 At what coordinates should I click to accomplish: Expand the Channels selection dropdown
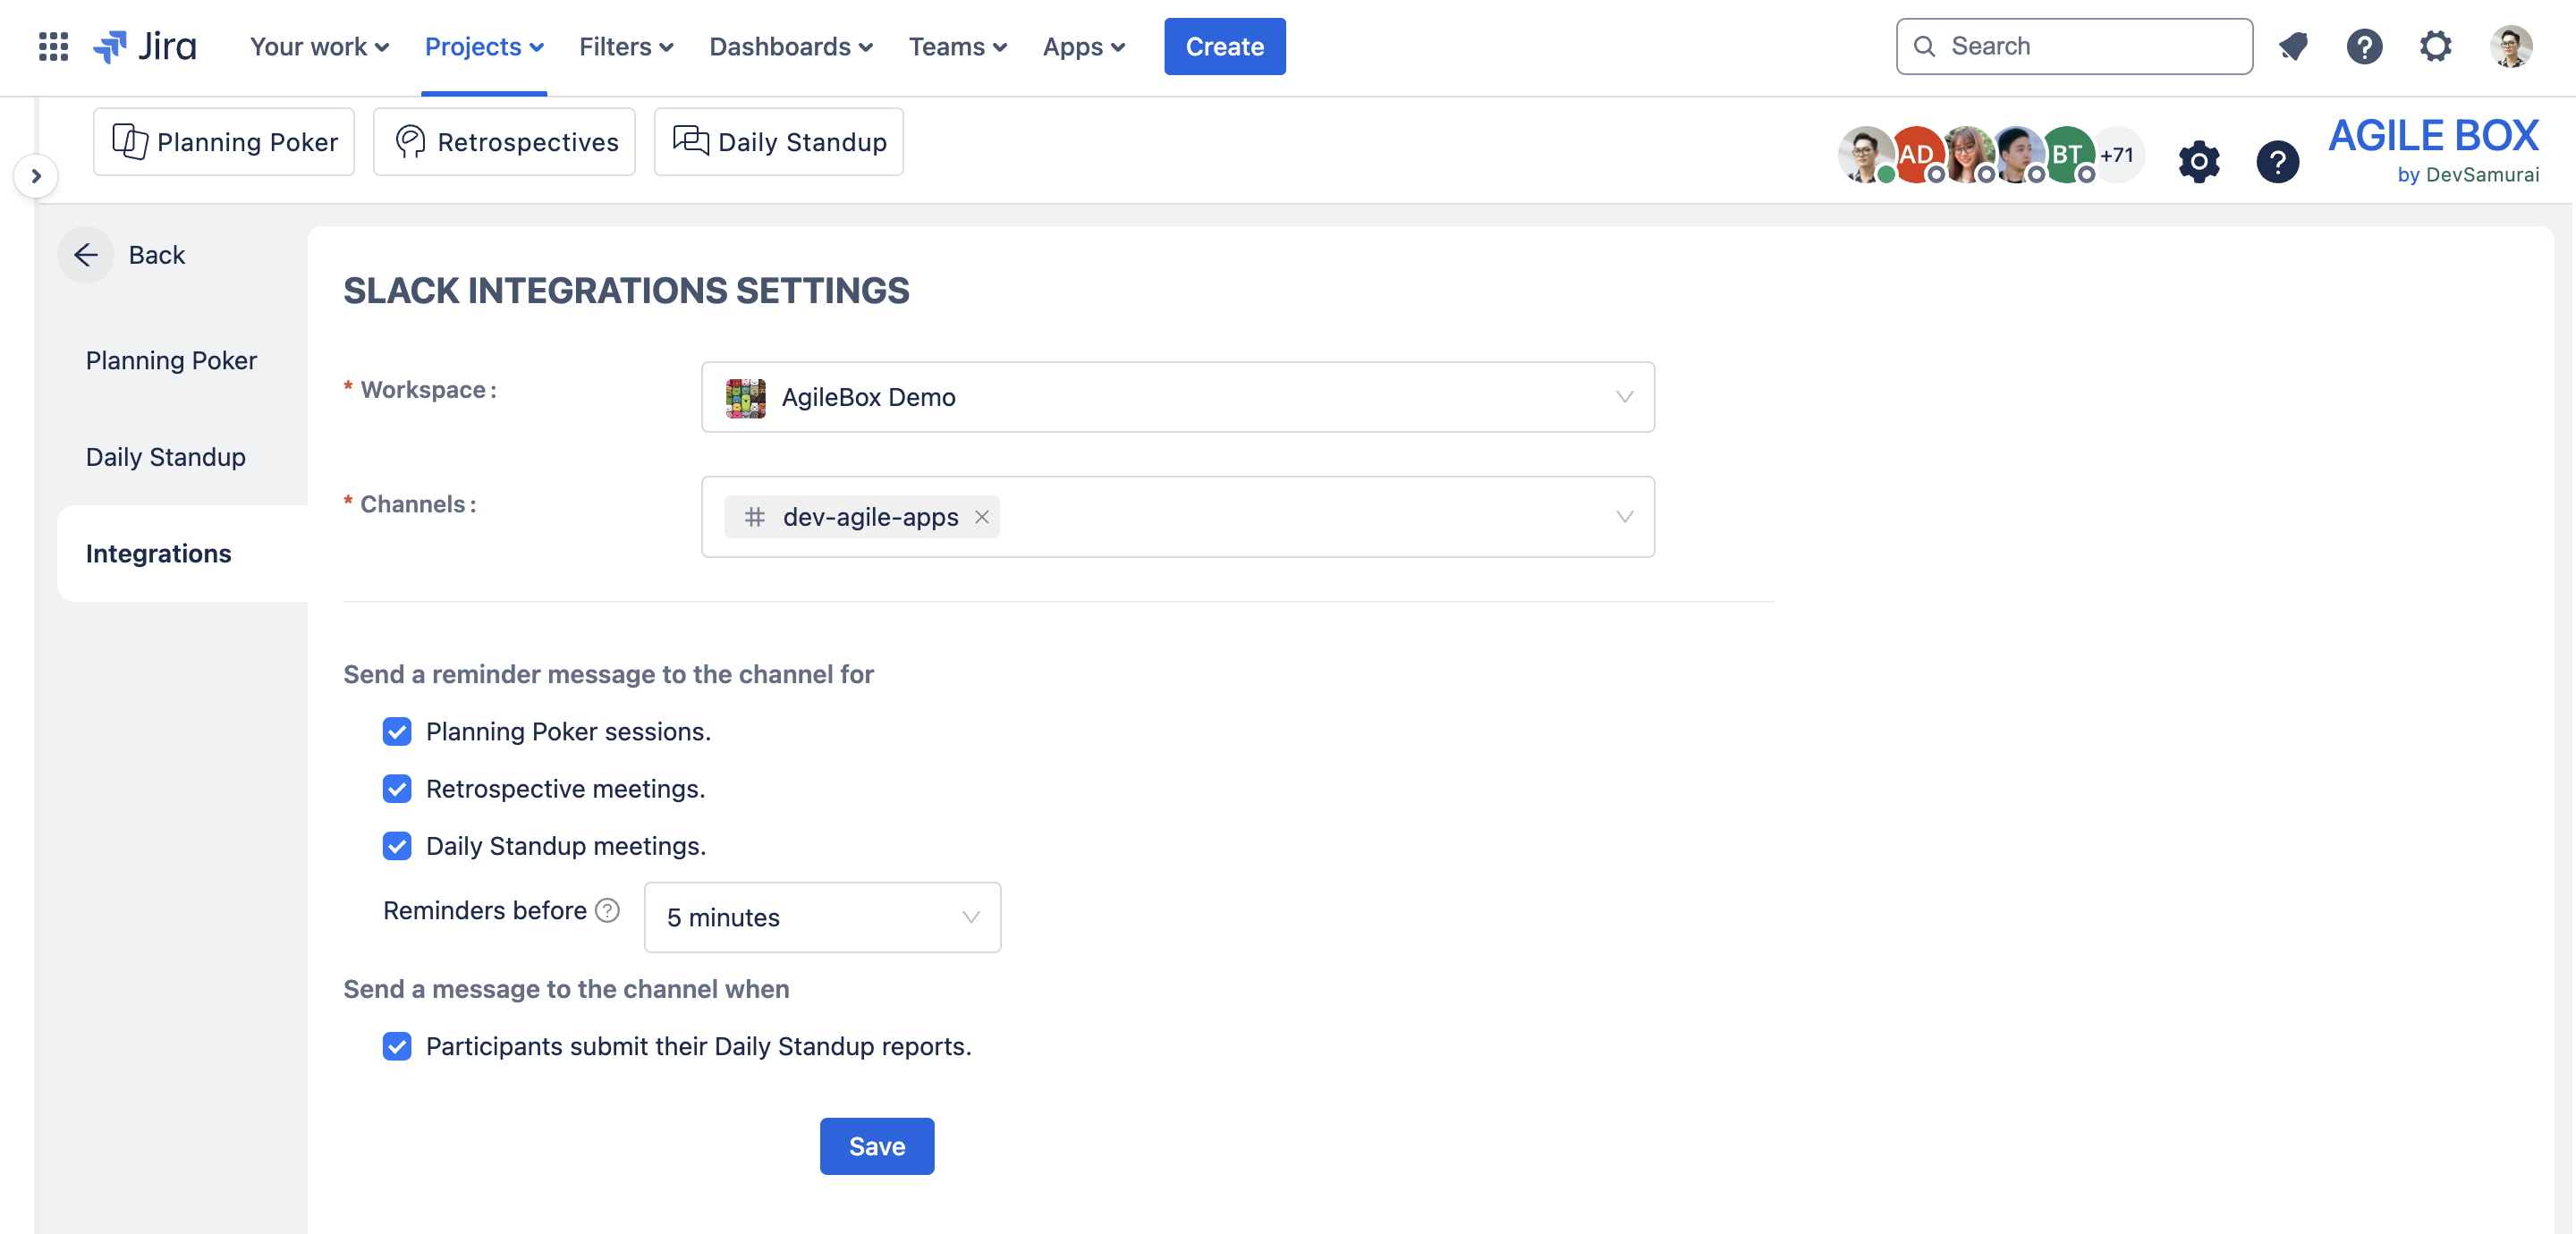click(1623, 517)
